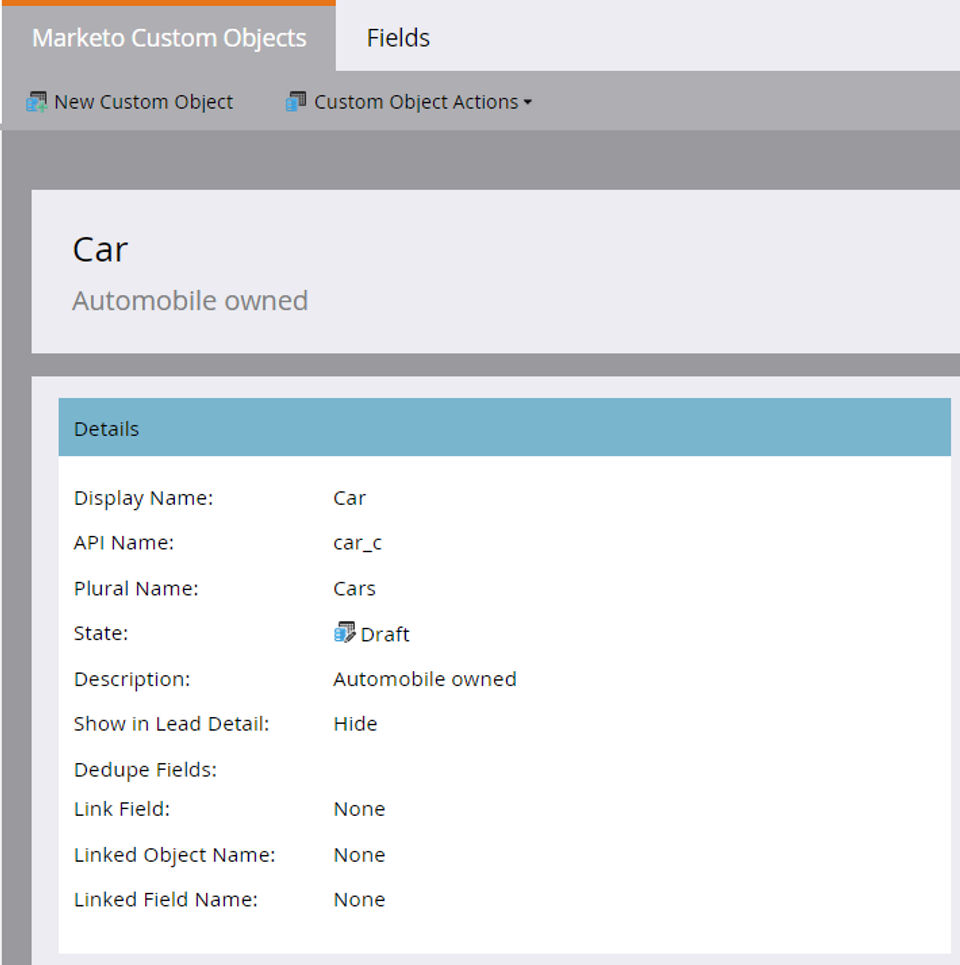This screenshot has width=960, height=965.
Task: Click the Link Field value None
Action: (359, 809)
